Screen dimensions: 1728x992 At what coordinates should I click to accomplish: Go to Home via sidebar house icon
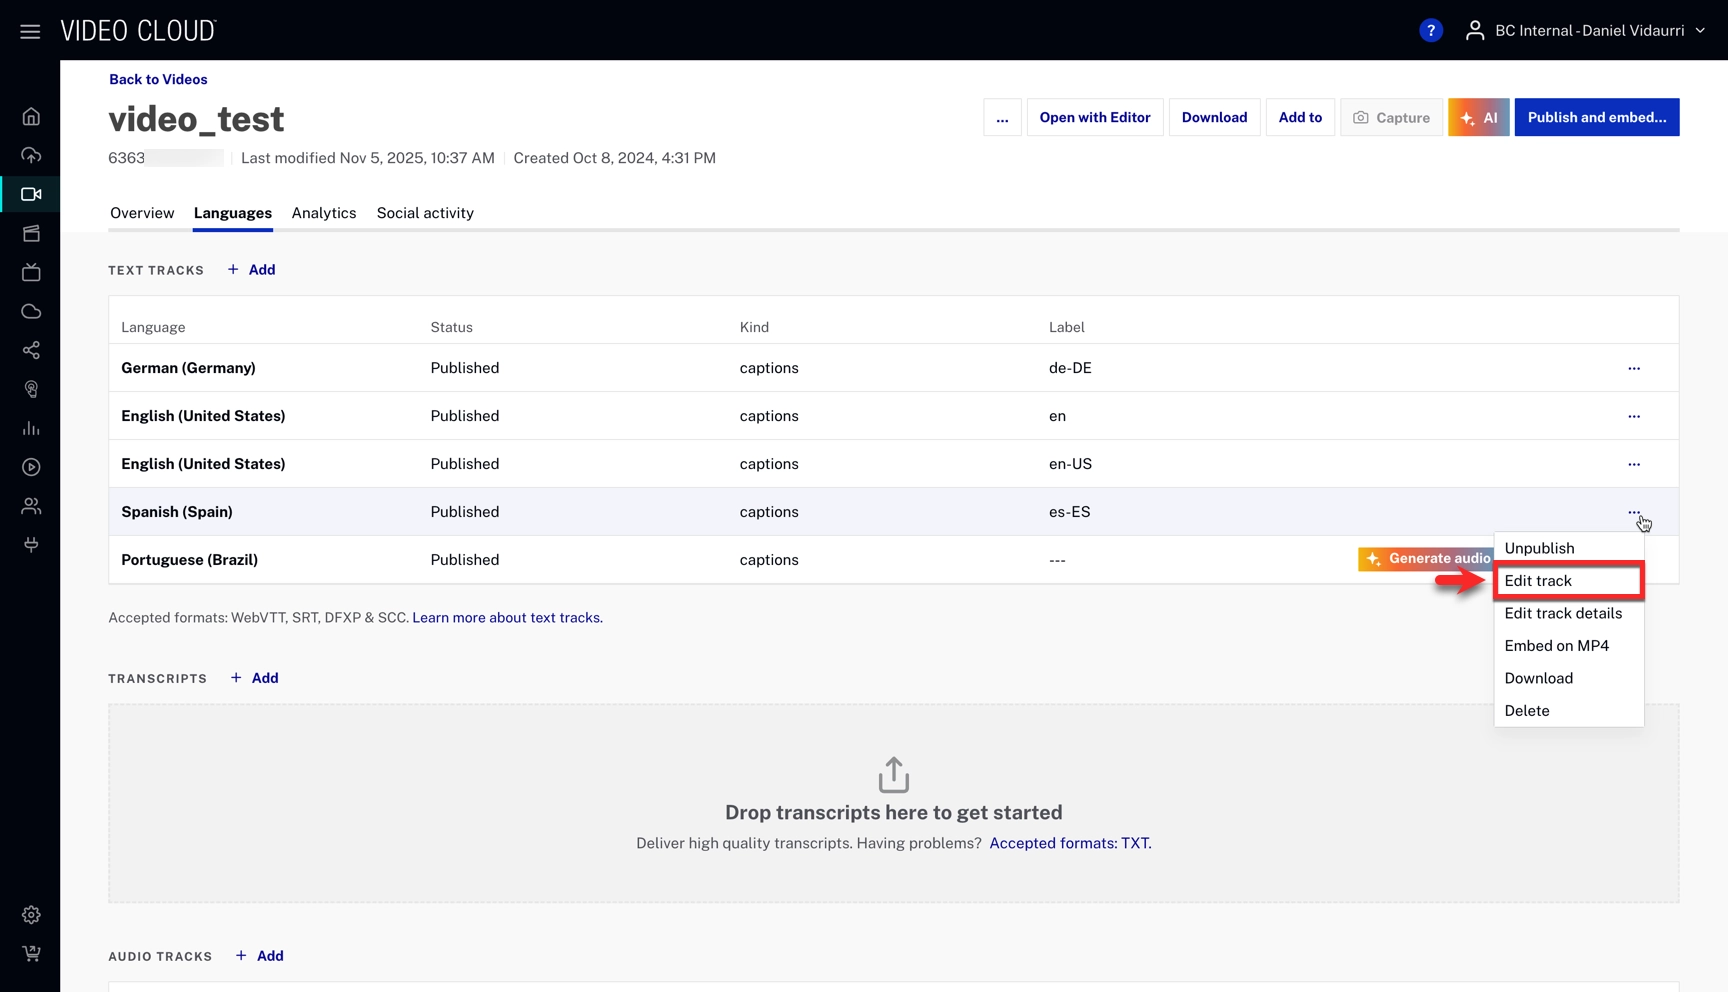pyautogui.click(x=31, y=117)
